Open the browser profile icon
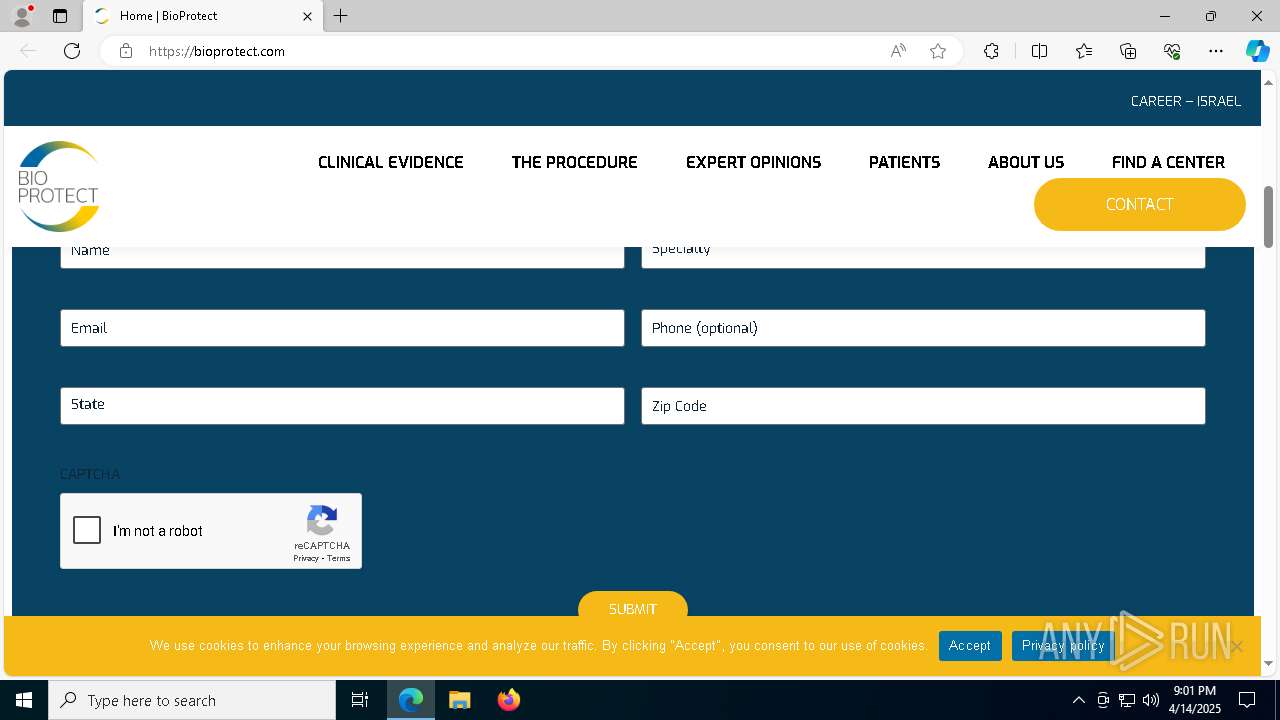1280x720 pixels. coord(22,16)
